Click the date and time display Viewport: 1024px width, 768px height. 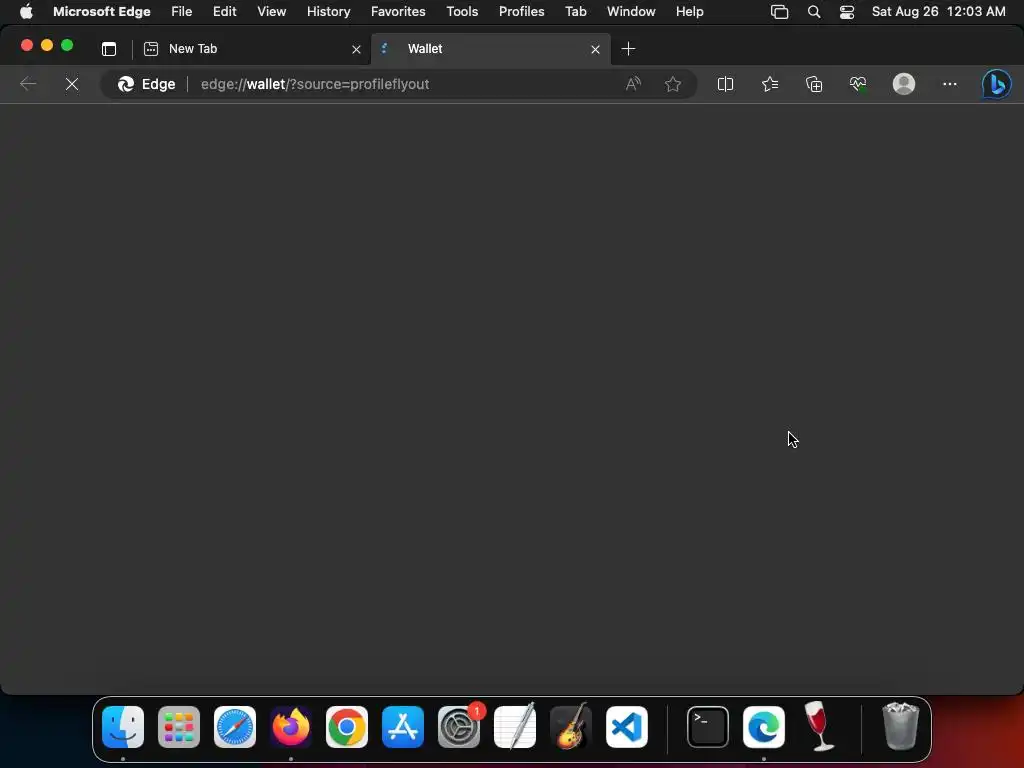tap(938, 12)
